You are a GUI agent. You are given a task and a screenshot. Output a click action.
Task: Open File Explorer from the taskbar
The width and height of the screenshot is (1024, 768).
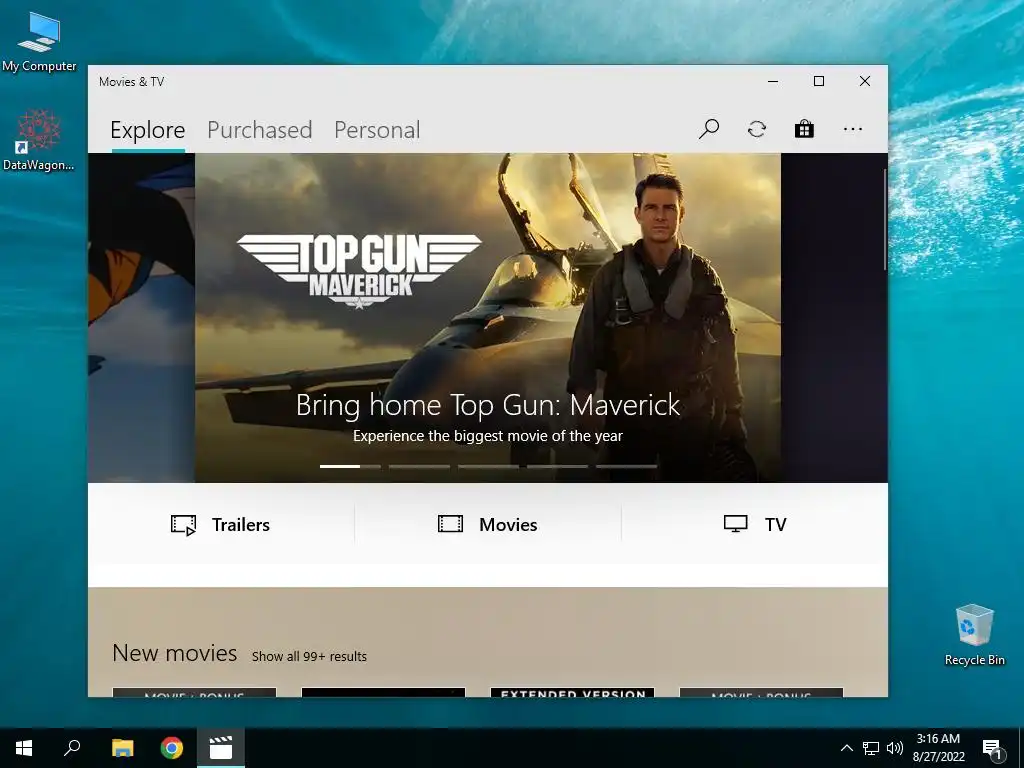(122, 748)
